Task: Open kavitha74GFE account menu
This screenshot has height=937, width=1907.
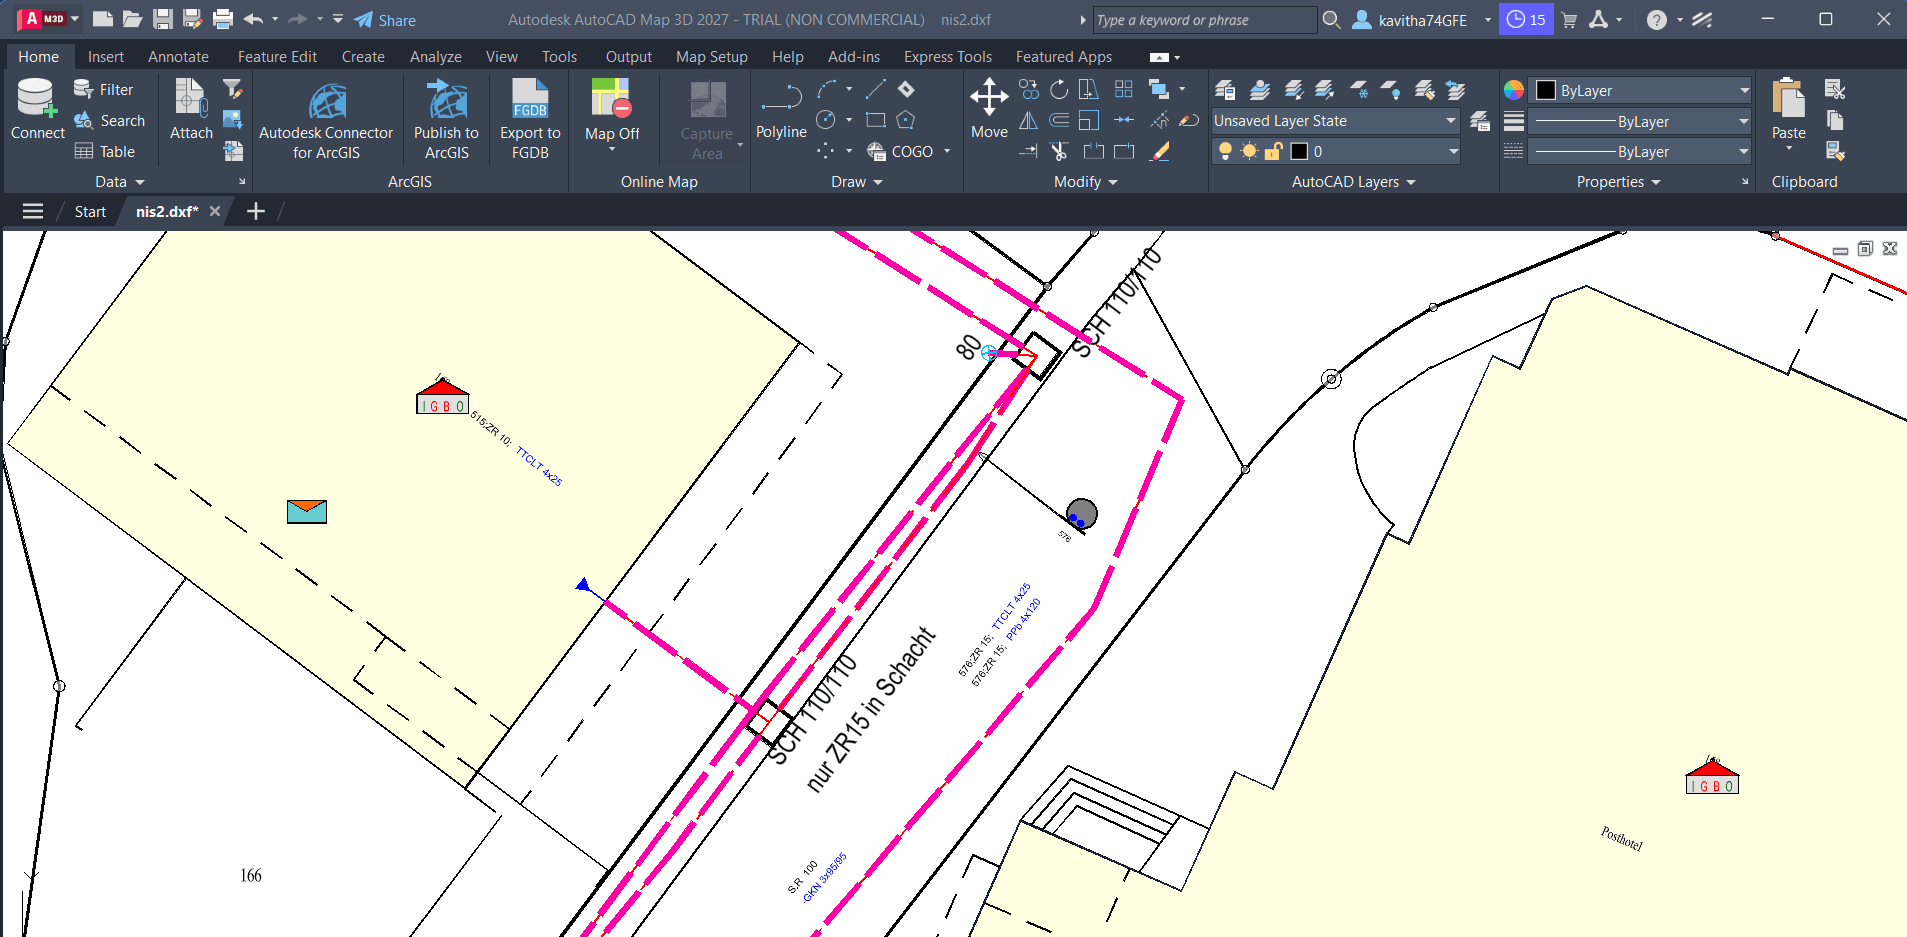Action: (x=1421, y=20)
